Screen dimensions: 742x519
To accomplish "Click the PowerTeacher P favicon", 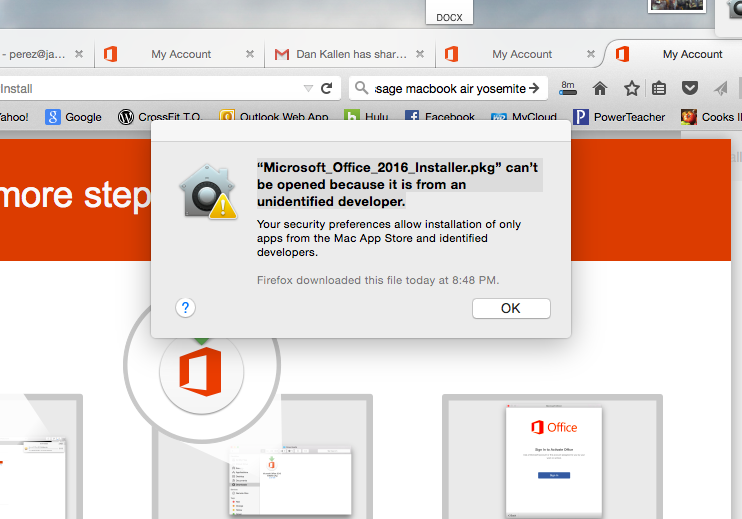I will [581, 117].
